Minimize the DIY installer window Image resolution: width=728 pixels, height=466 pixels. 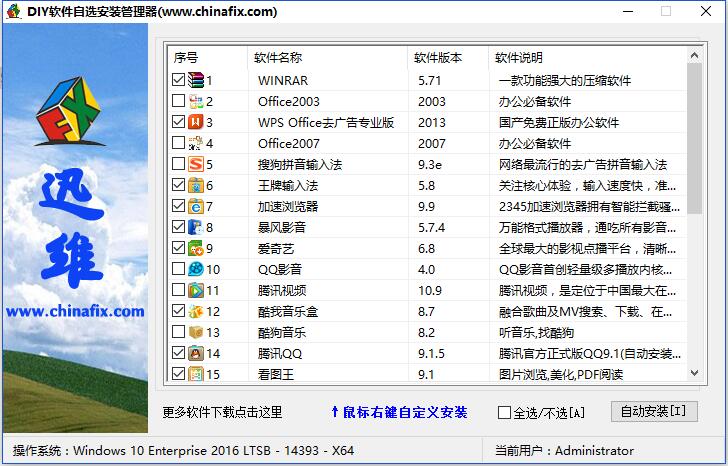pos(628,11)
